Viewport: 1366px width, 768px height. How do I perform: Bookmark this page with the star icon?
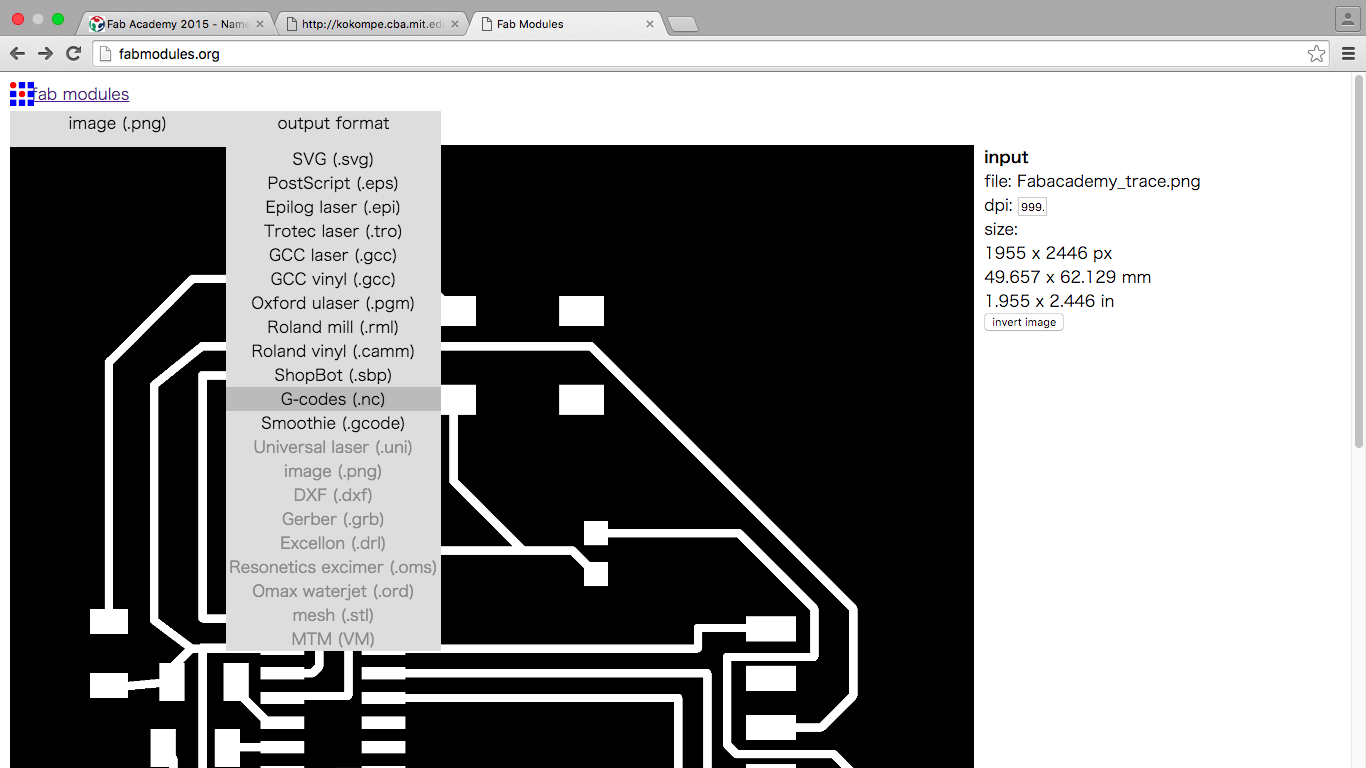pos(1316,54)
